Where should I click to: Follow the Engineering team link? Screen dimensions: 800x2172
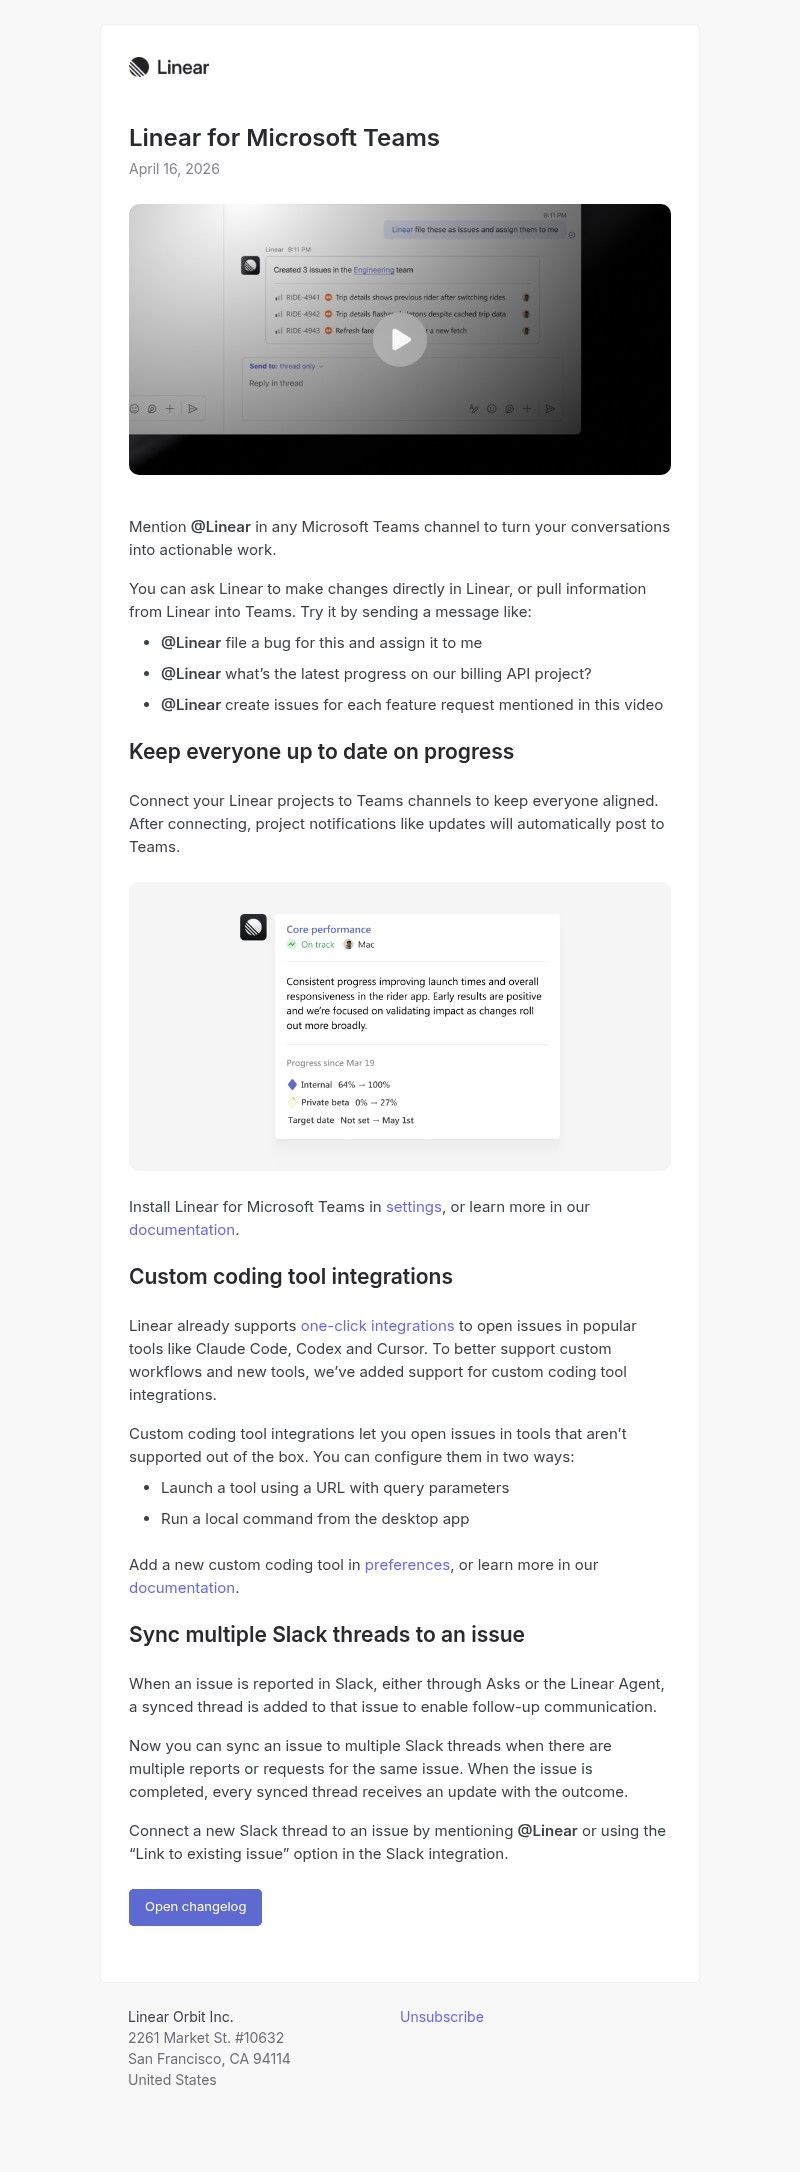point(374,270)
